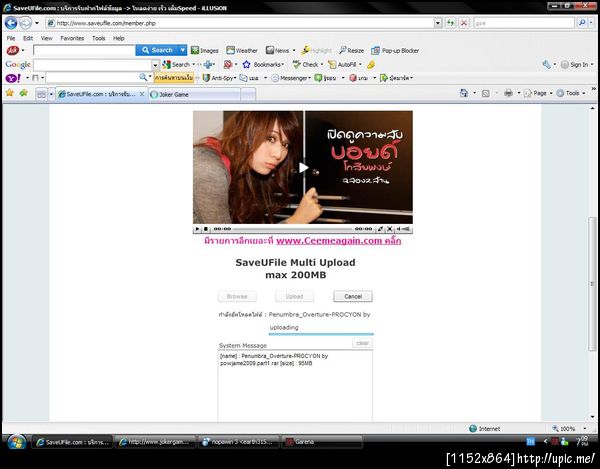Open the Edit menu
600x469 pixels.
pos(28,38)
